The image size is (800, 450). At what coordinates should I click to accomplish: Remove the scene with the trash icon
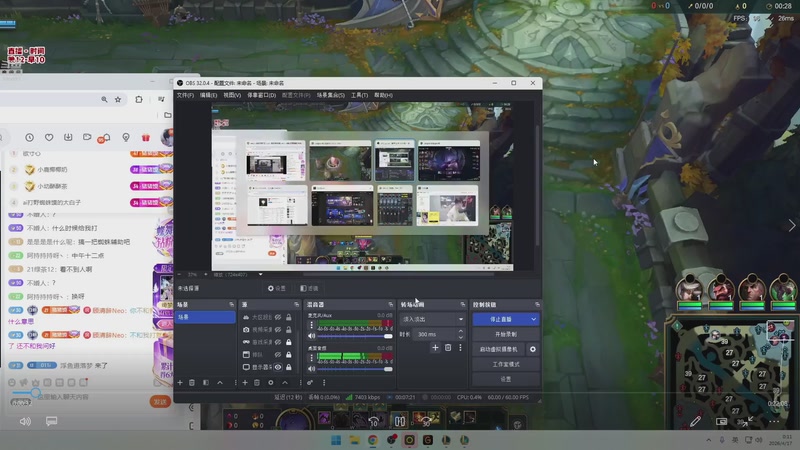pos(192,382)
